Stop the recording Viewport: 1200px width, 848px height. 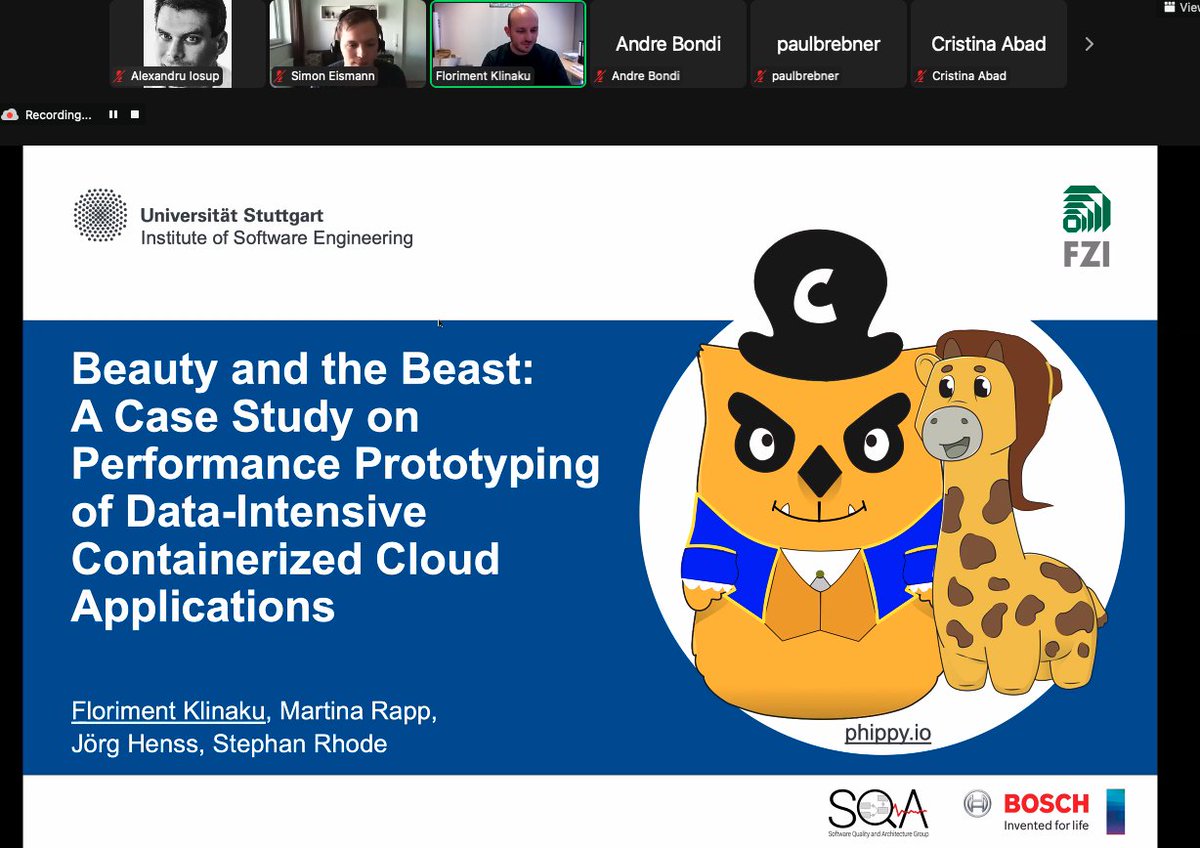click(135, 115)
